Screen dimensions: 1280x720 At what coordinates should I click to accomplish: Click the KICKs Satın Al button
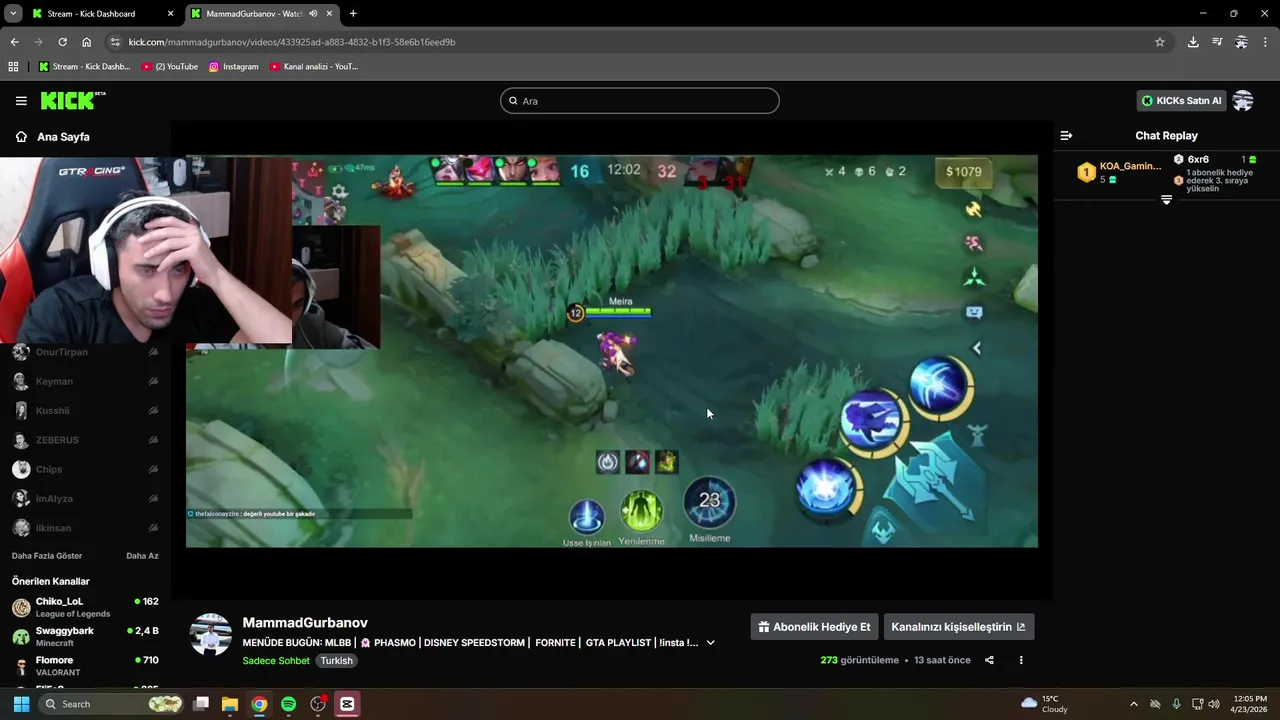pos(1181,101)
